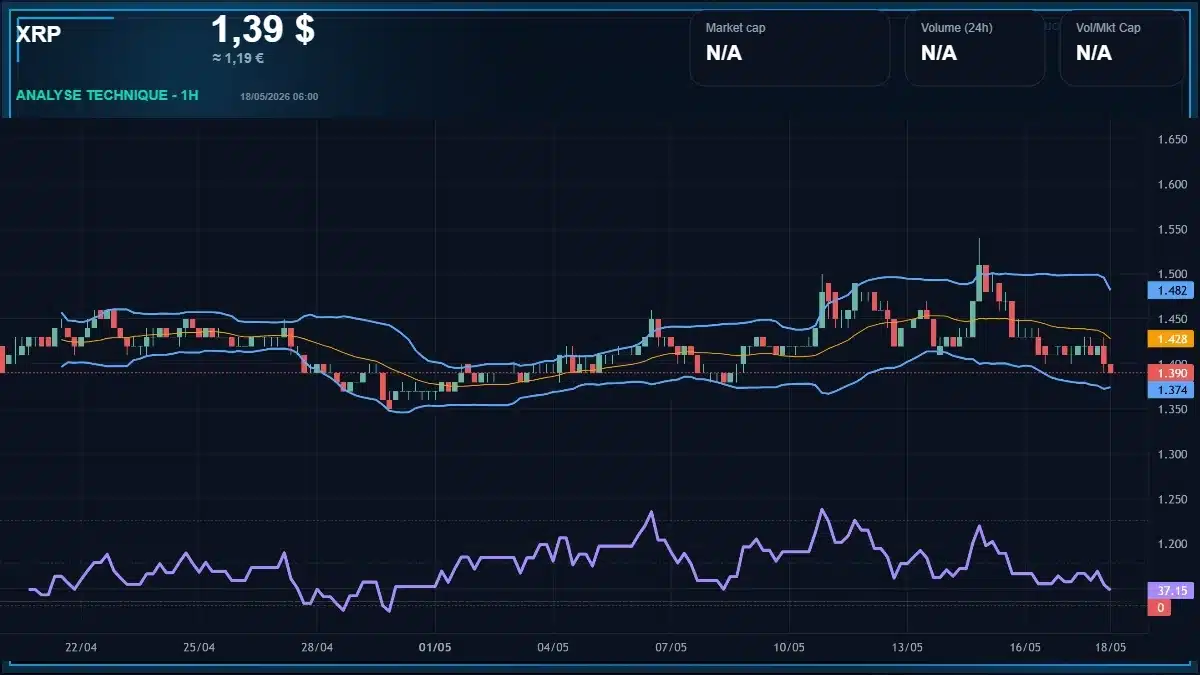Viewport: 1200px width, 675px height.
Task: Open the Volume (24h) card
Action: 975,47
